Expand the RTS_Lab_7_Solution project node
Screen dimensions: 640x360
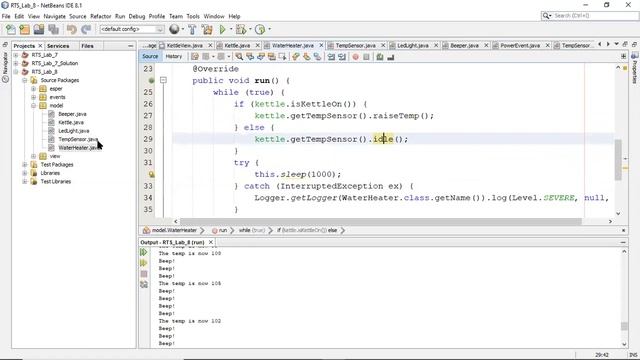pos(16,63)
